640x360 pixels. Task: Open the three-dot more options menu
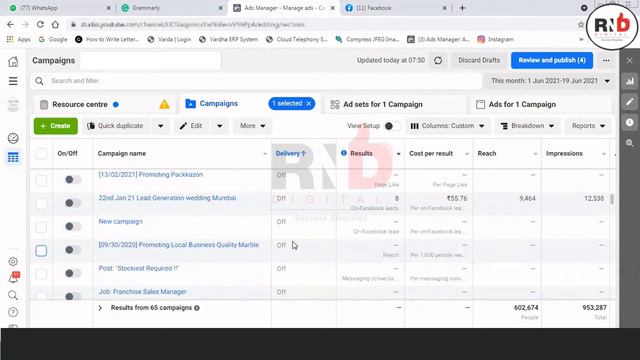click(x=606, y=60)
